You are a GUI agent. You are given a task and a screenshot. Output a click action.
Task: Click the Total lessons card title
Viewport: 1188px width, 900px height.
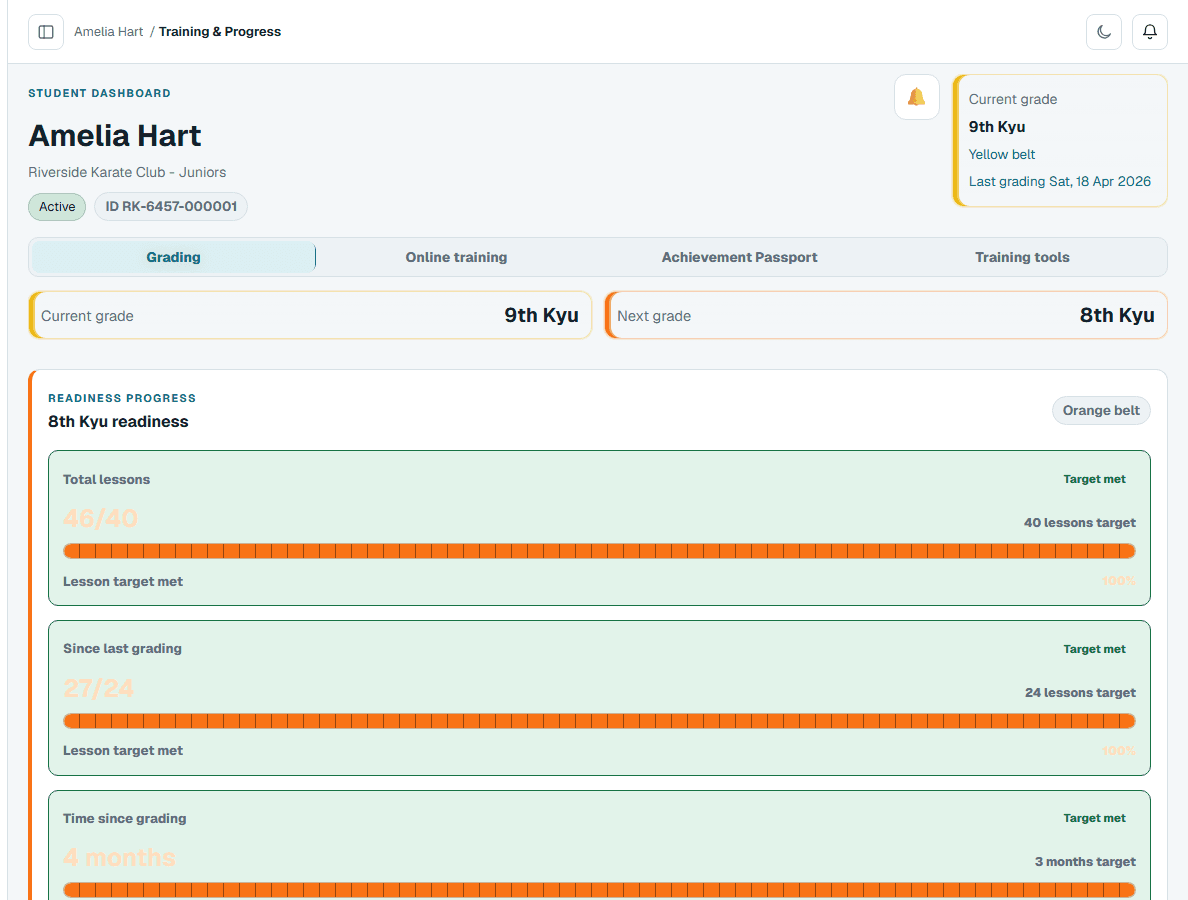[107, 480]
